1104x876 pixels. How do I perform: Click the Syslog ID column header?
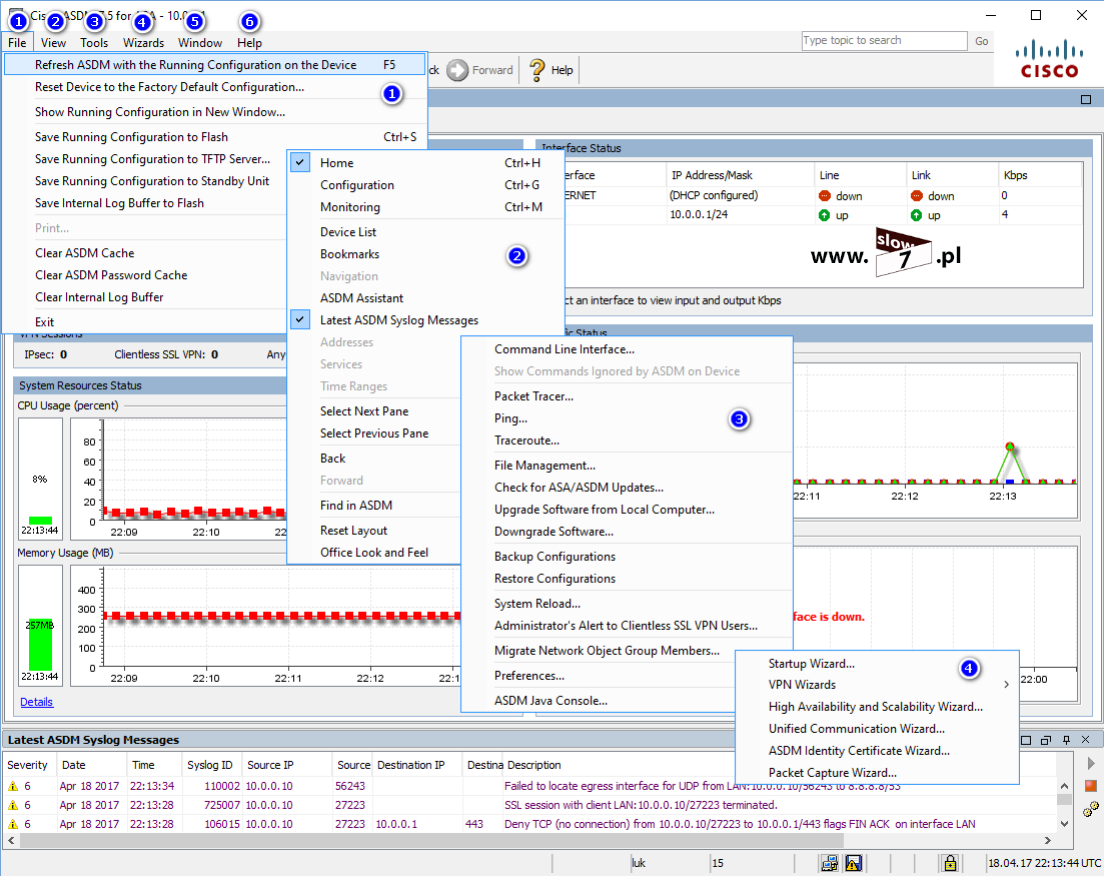(211, 765)
